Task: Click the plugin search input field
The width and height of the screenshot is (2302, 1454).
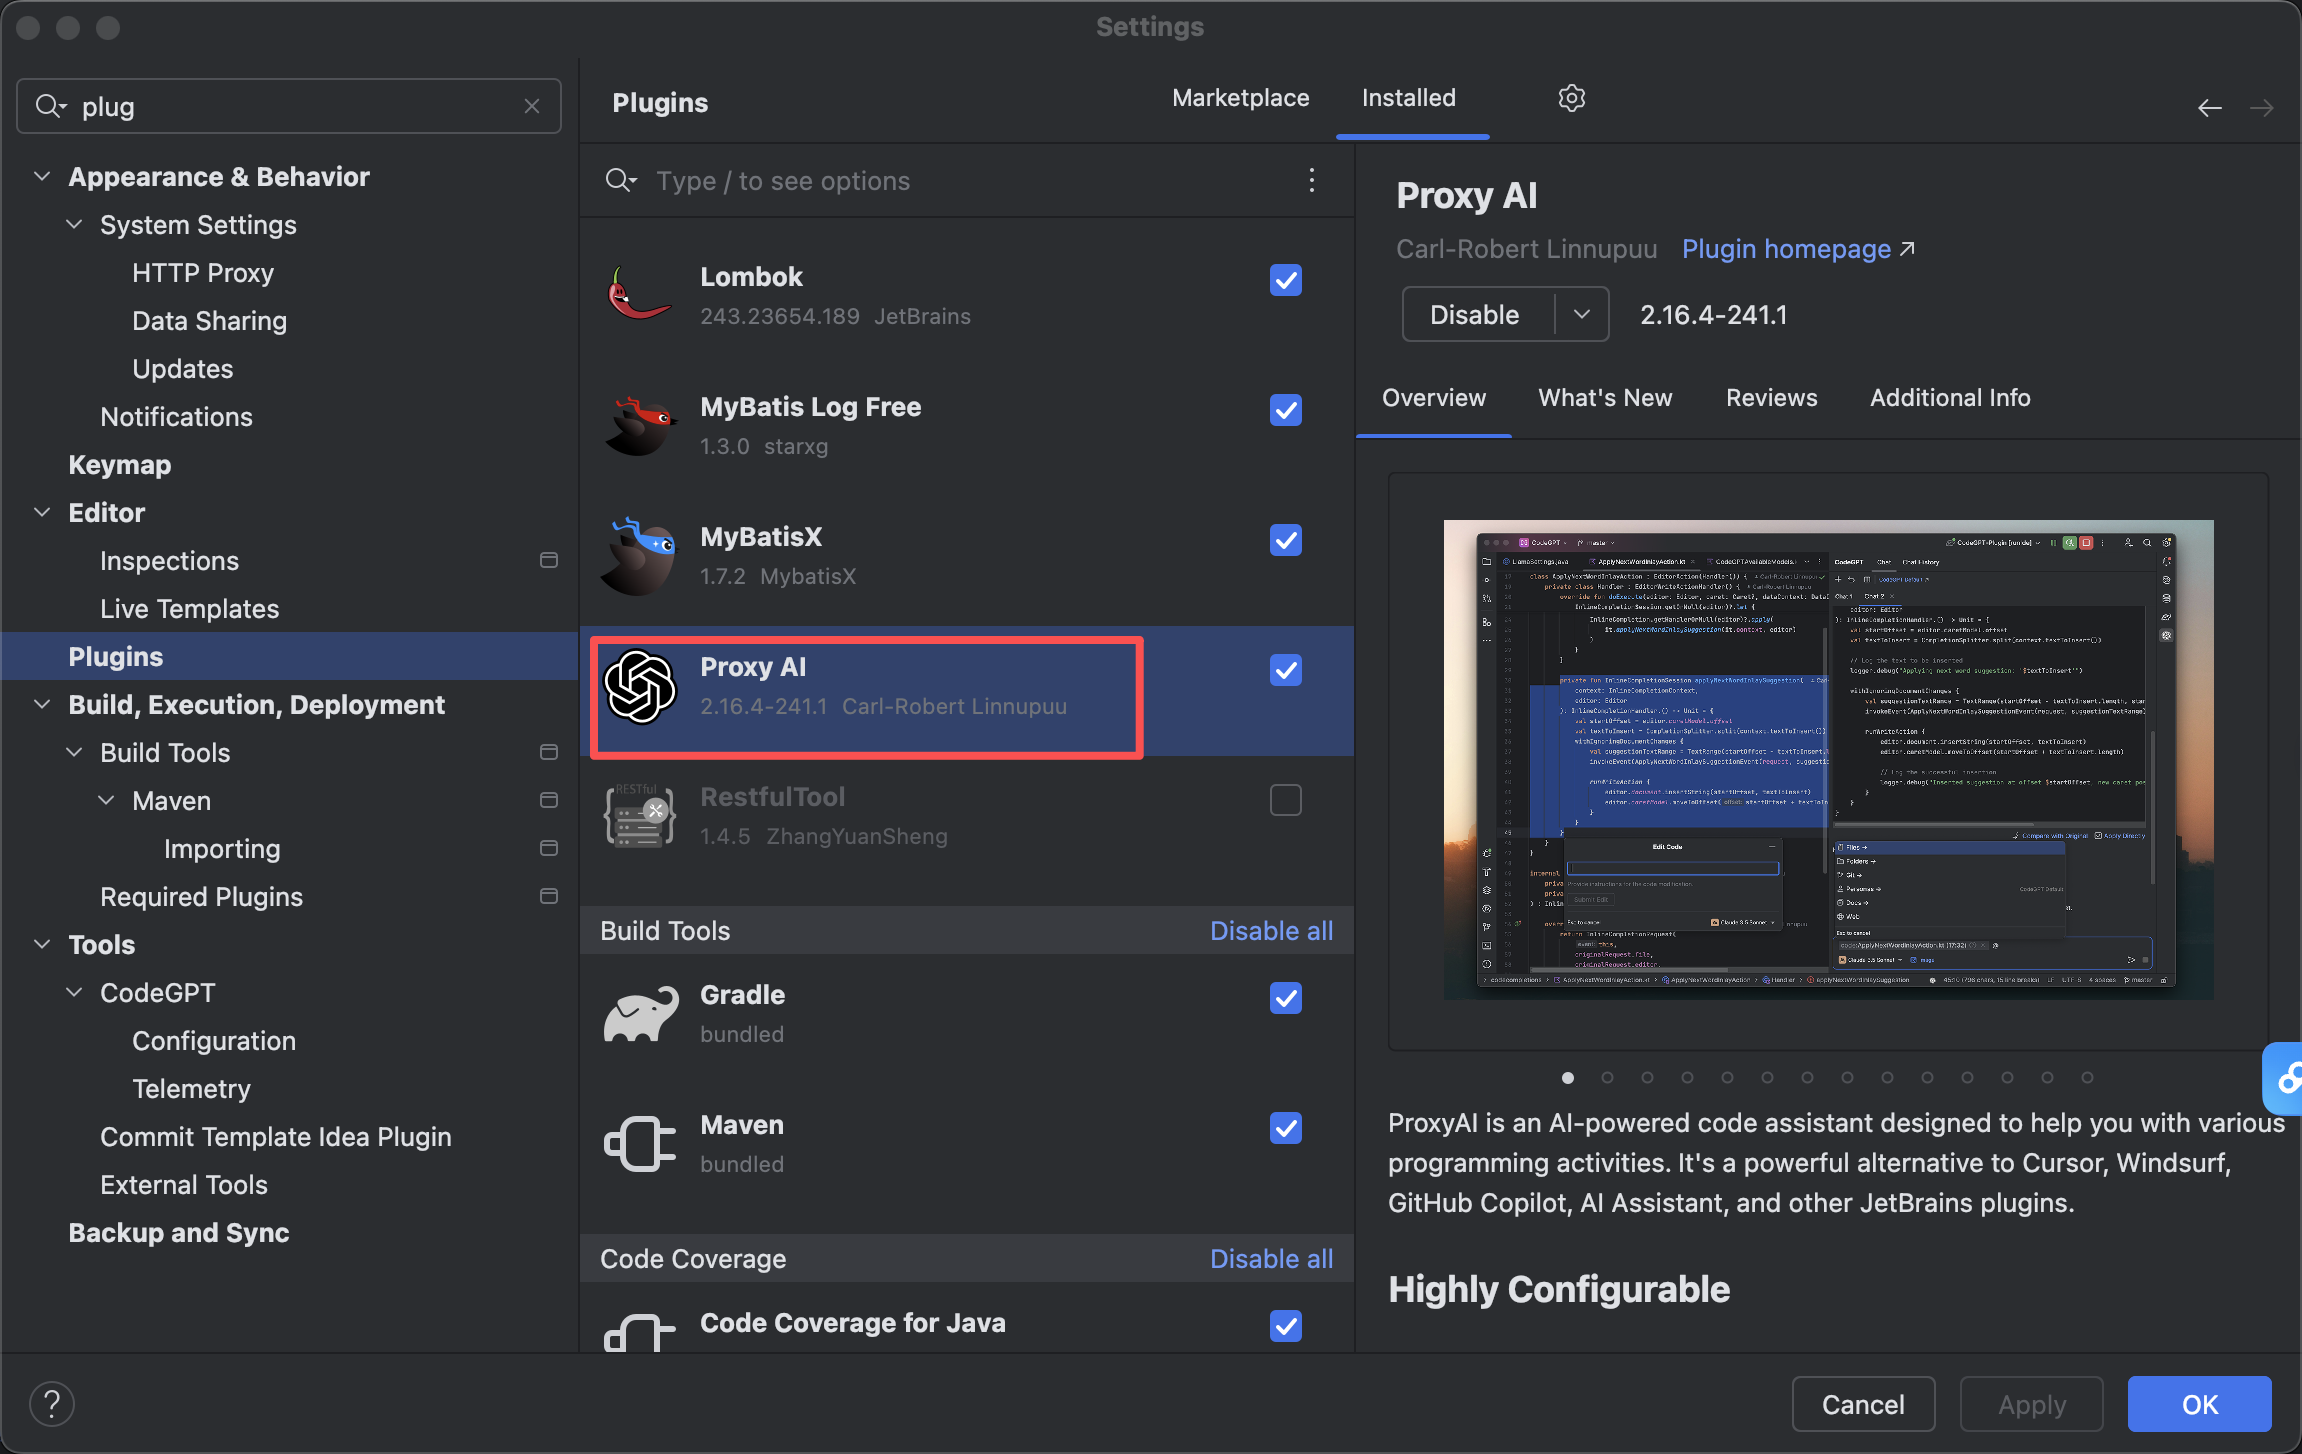Action: [960, 181]
